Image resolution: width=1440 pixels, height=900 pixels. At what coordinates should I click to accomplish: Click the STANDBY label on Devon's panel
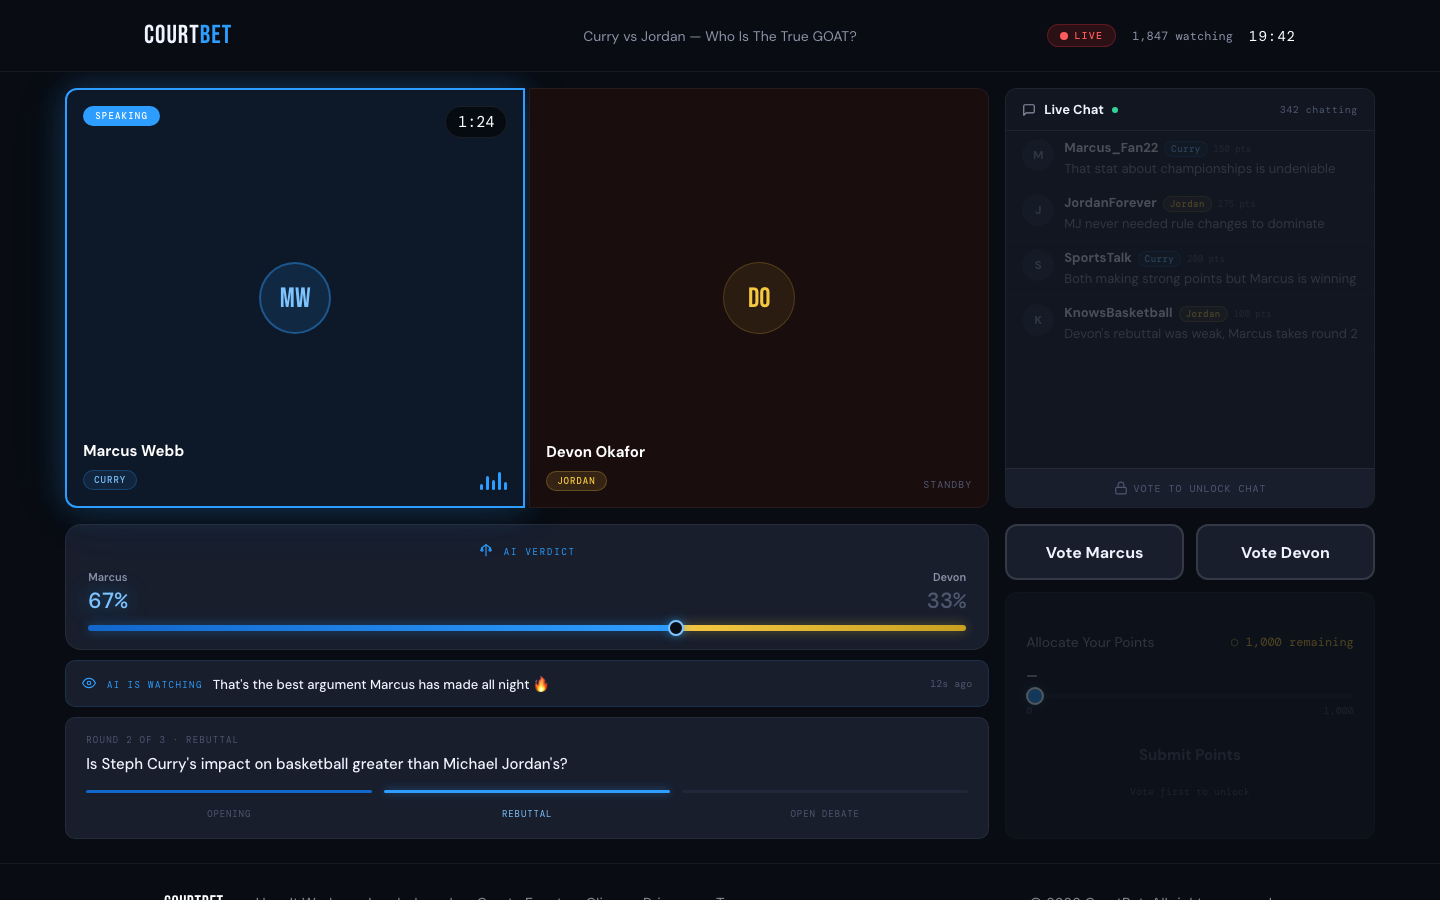(x=947, y=485)
